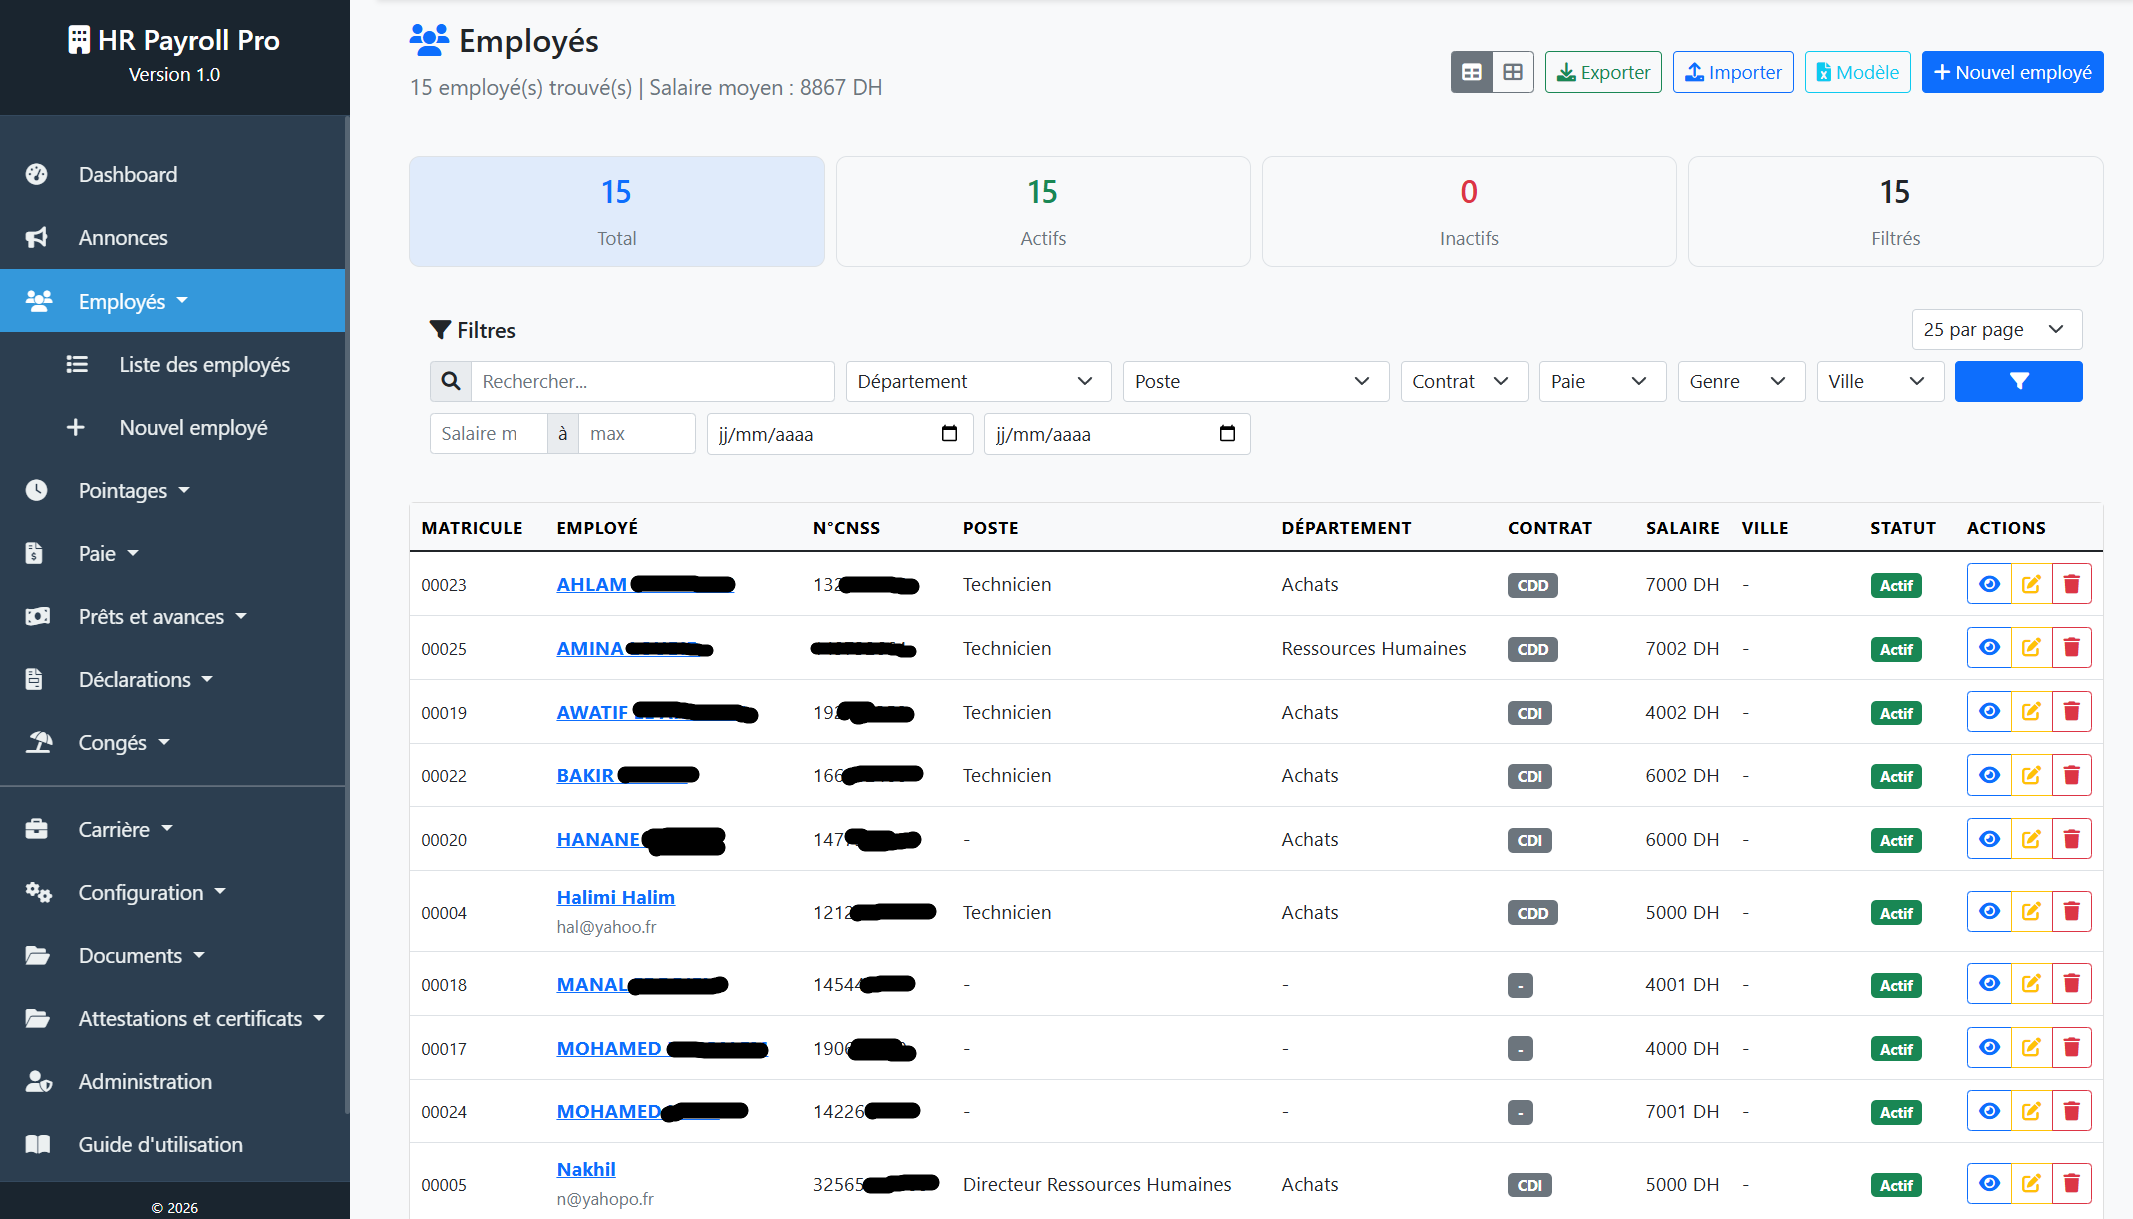
Task: Open Administration in the sidebar
Action: [x=172, y=1081]
